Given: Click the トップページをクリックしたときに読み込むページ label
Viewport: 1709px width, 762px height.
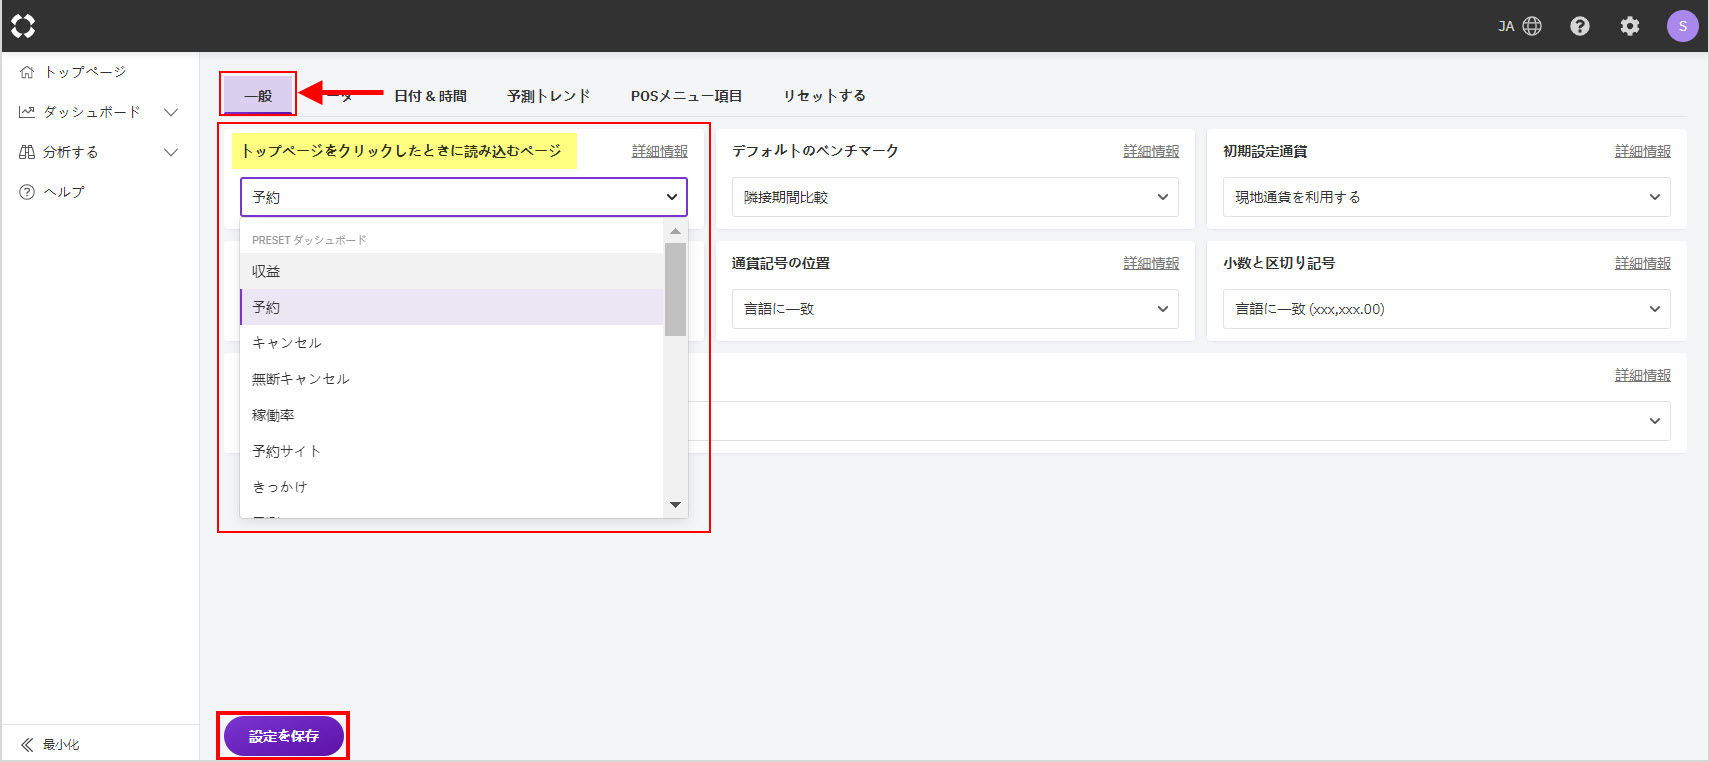Looking at the screenshot, I should click(x=402, y=151).
